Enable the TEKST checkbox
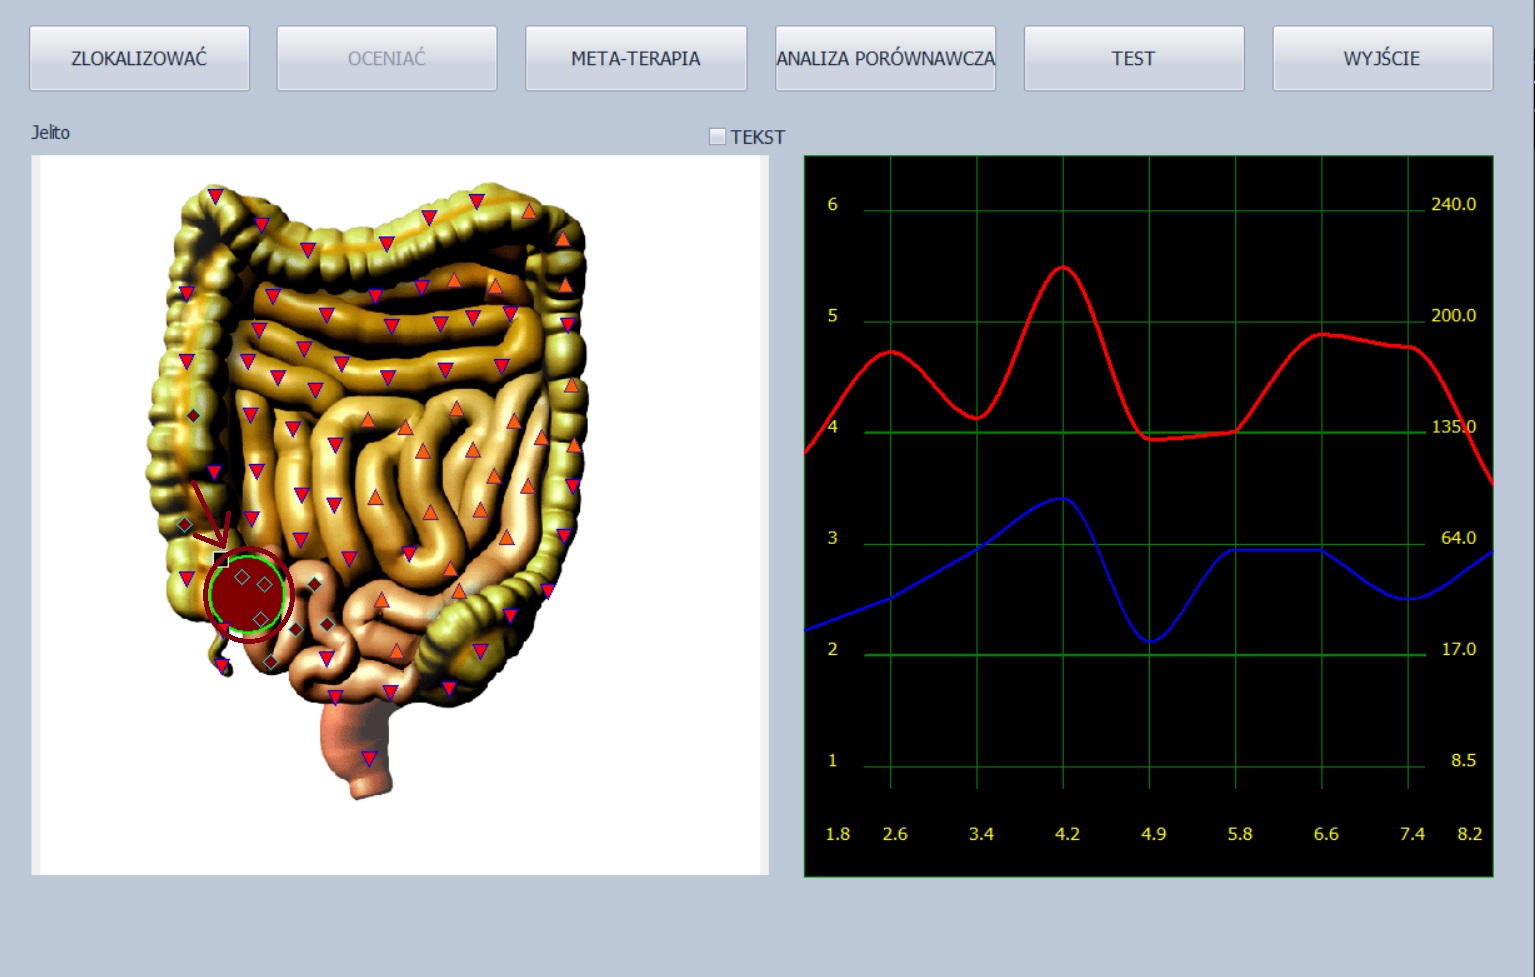The image size is (1535, 977). pyautogui.click(x=717, y=137)
